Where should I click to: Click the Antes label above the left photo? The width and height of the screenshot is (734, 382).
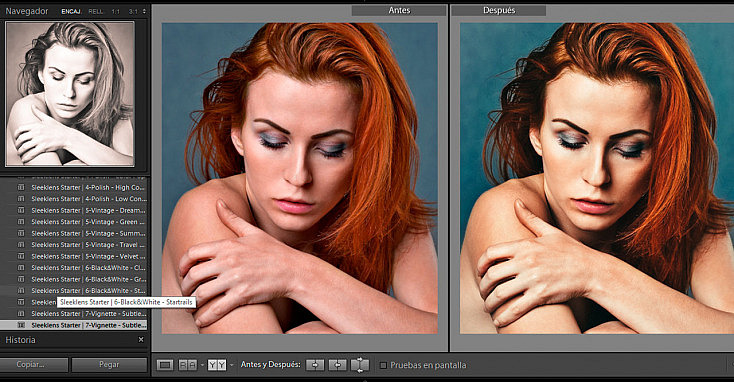click(x=399, y=10)
